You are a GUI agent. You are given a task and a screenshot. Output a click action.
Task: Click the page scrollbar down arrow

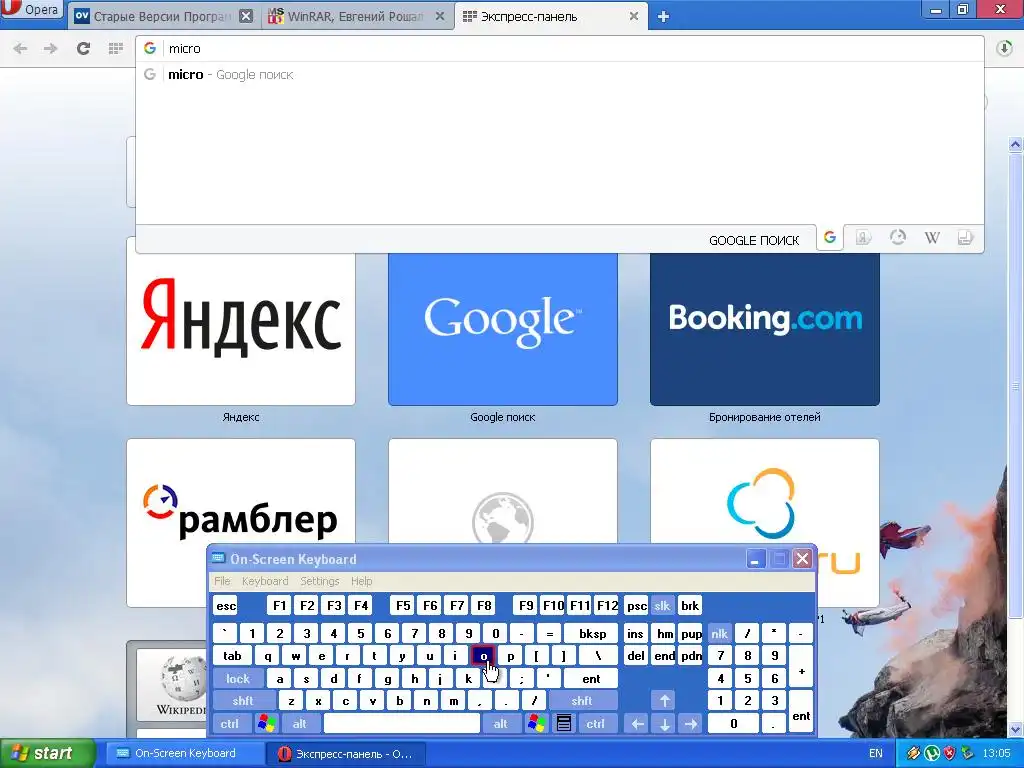(x=1016, y=729)
